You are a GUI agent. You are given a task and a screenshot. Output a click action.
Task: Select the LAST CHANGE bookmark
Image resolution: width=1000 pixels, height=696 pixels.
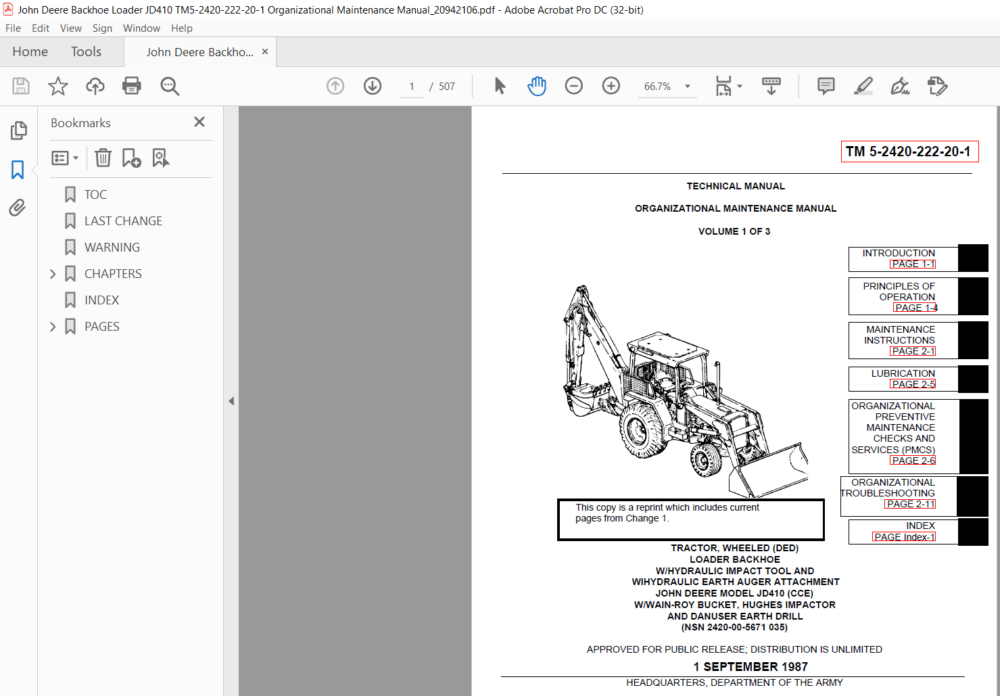pyautogui.click(x=123, y=221)
